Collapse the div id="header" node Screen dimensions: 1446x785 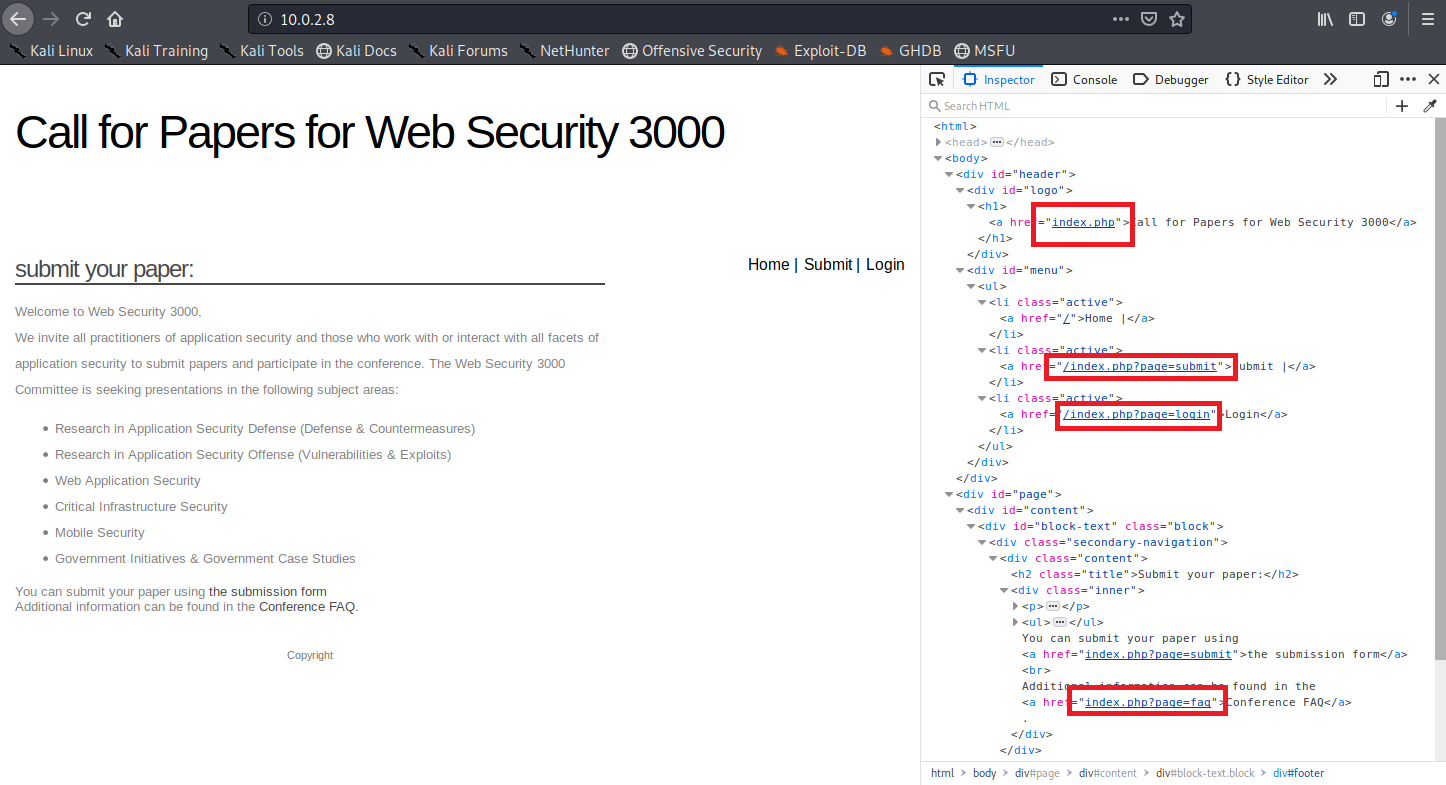coord(949,175)
